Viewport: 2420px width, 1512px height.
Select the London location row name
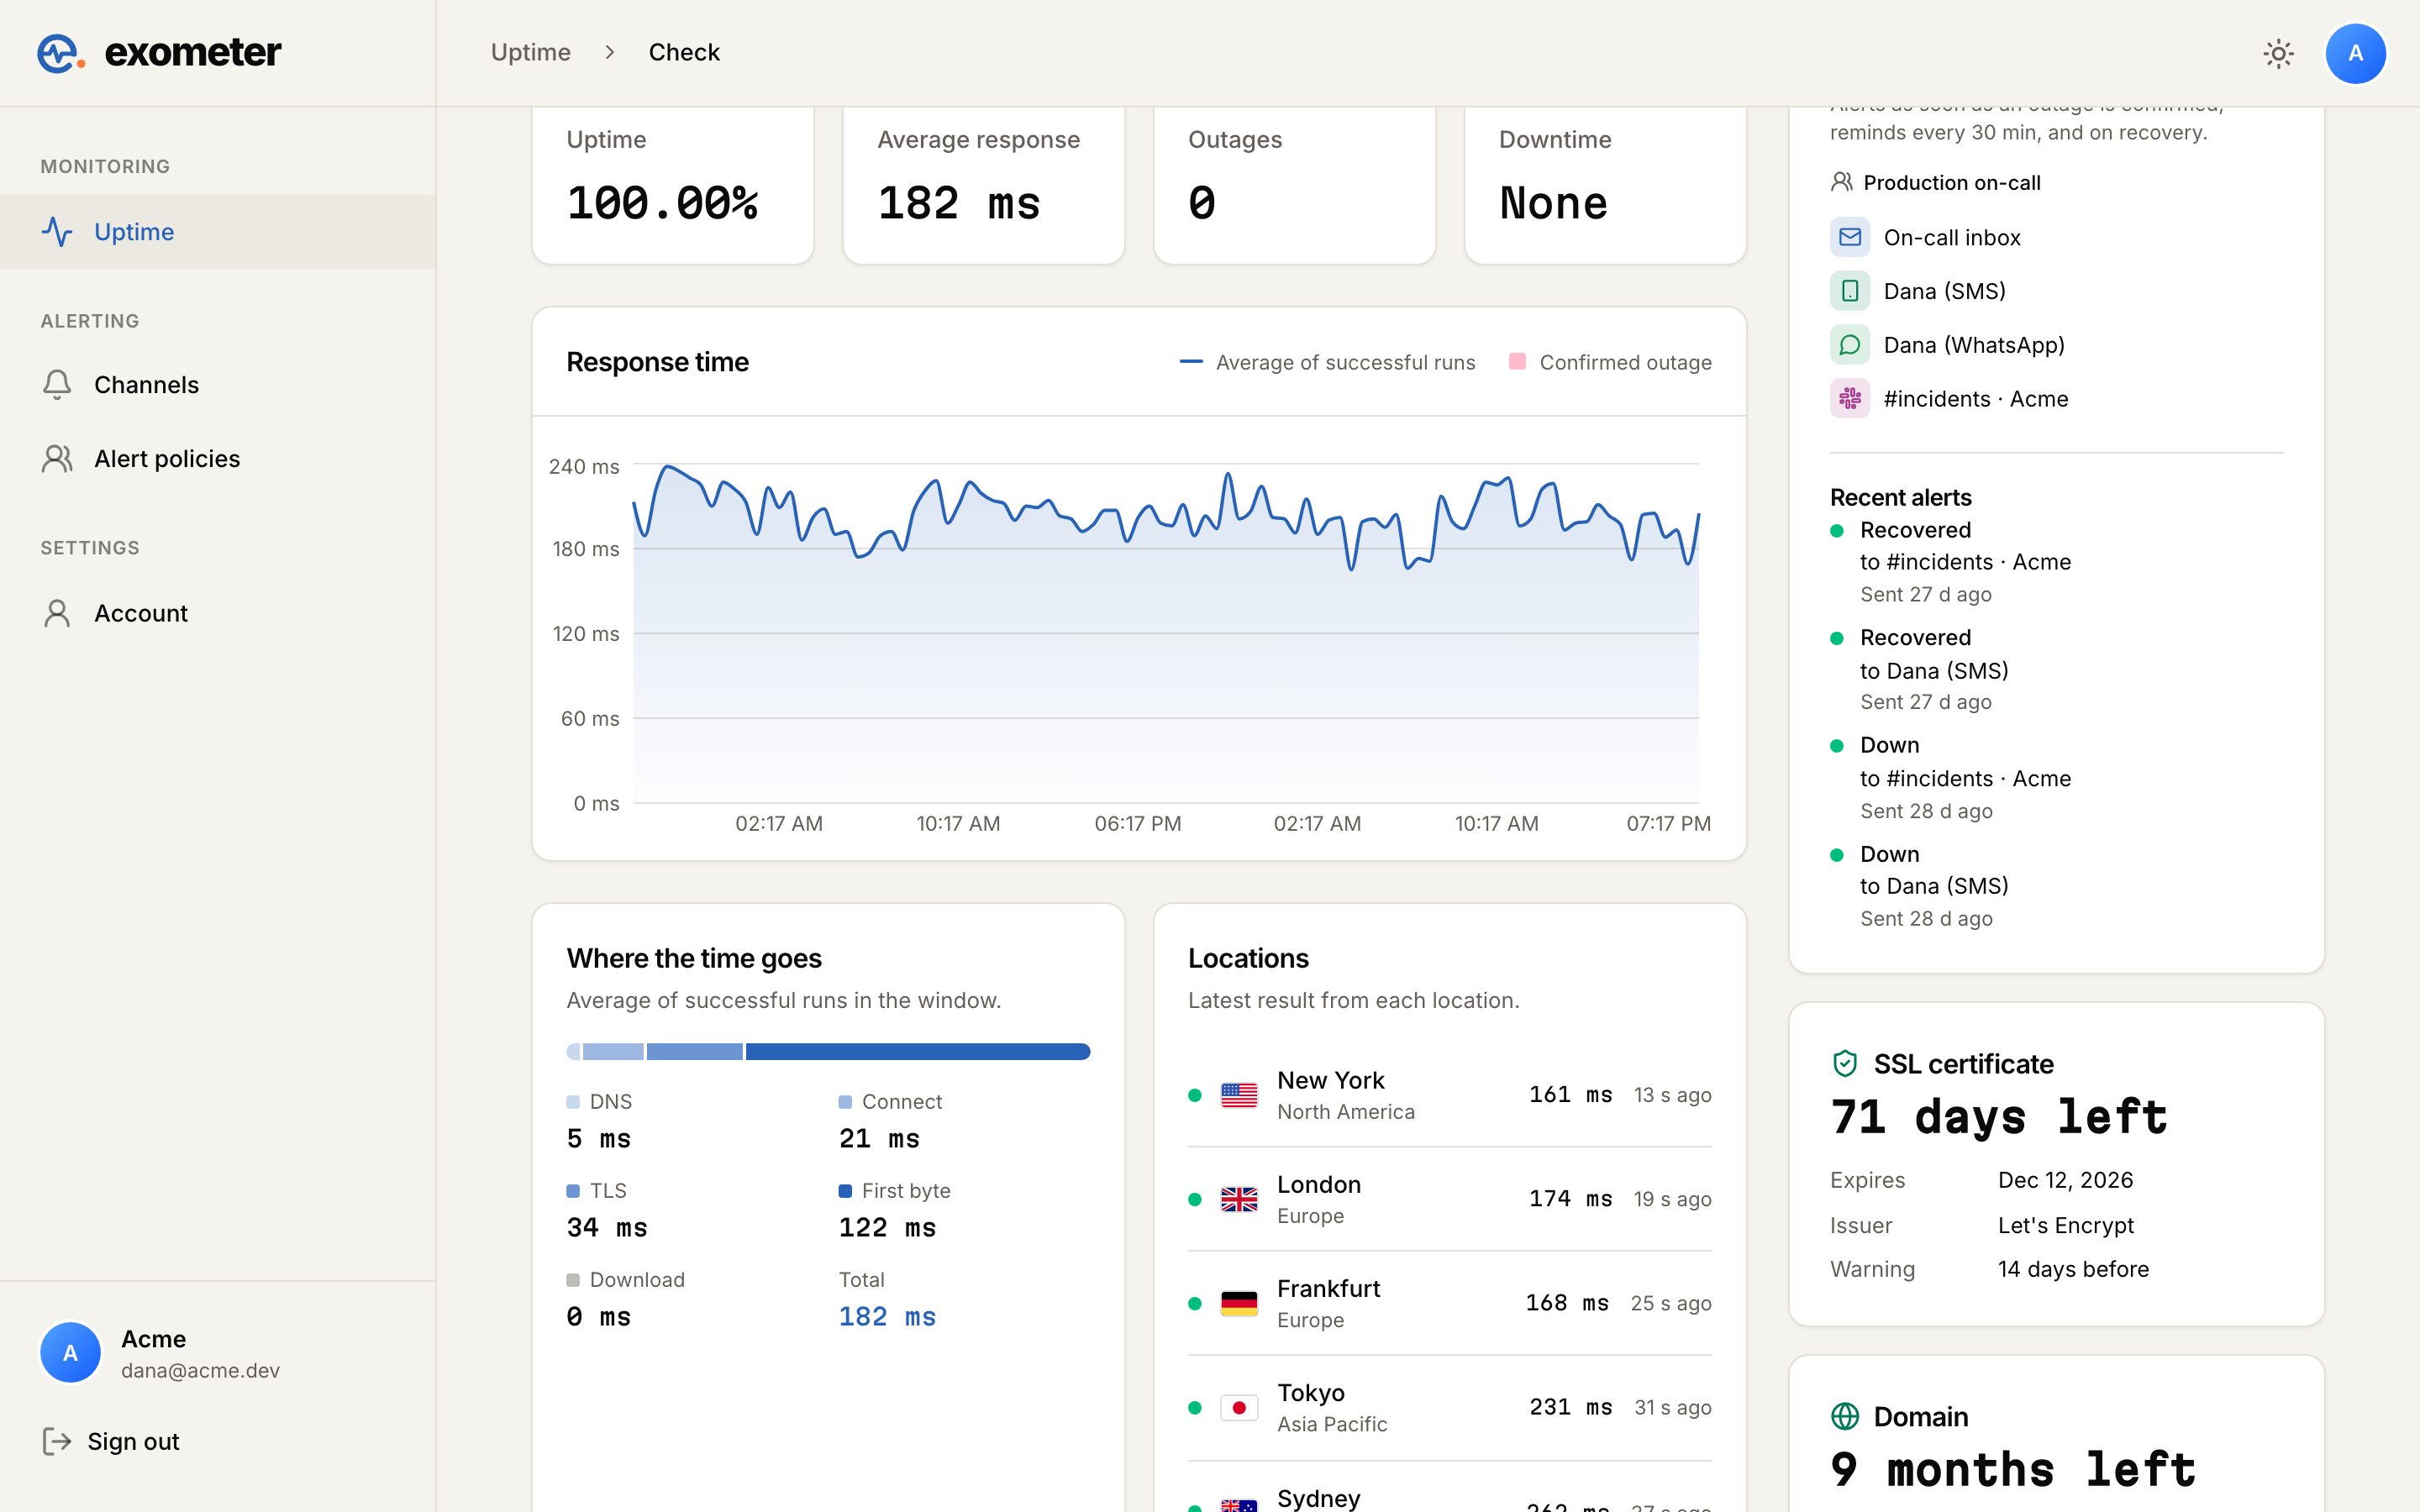click(1318, 1184)
